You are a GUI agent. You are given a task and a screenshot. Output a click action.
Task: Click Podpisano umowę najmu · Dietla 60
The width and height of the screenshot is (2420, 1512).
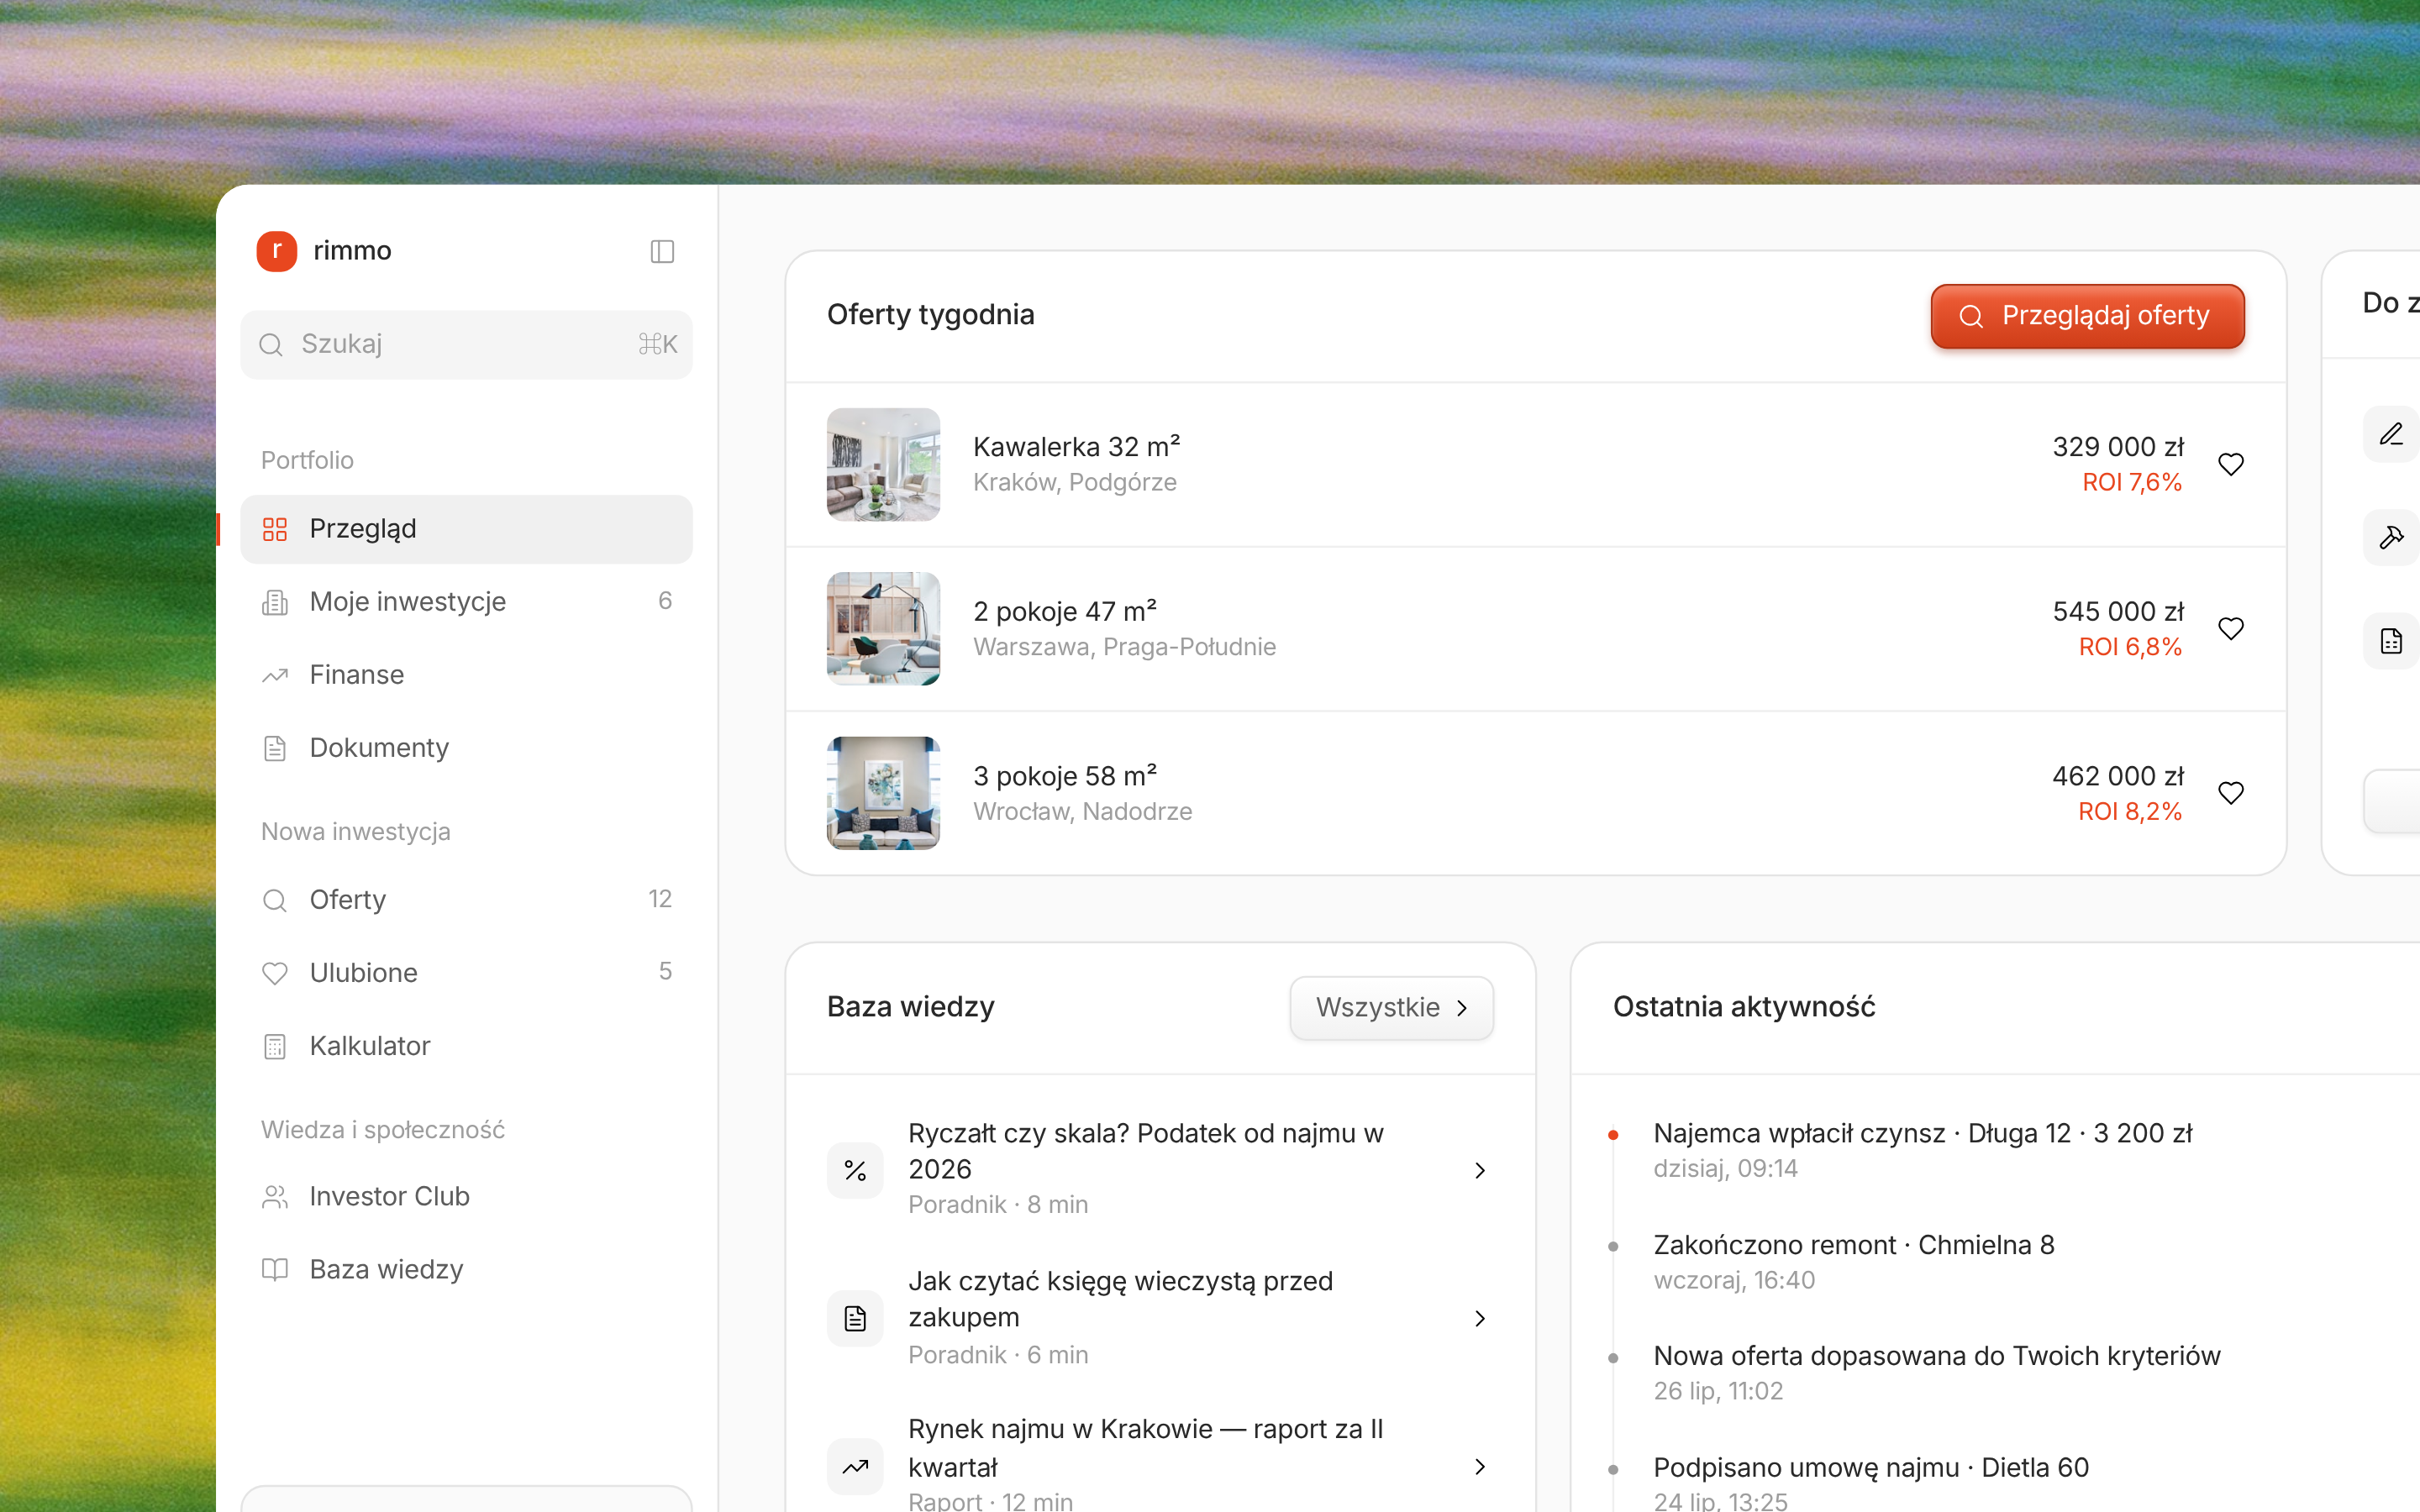point(1871,1484)
